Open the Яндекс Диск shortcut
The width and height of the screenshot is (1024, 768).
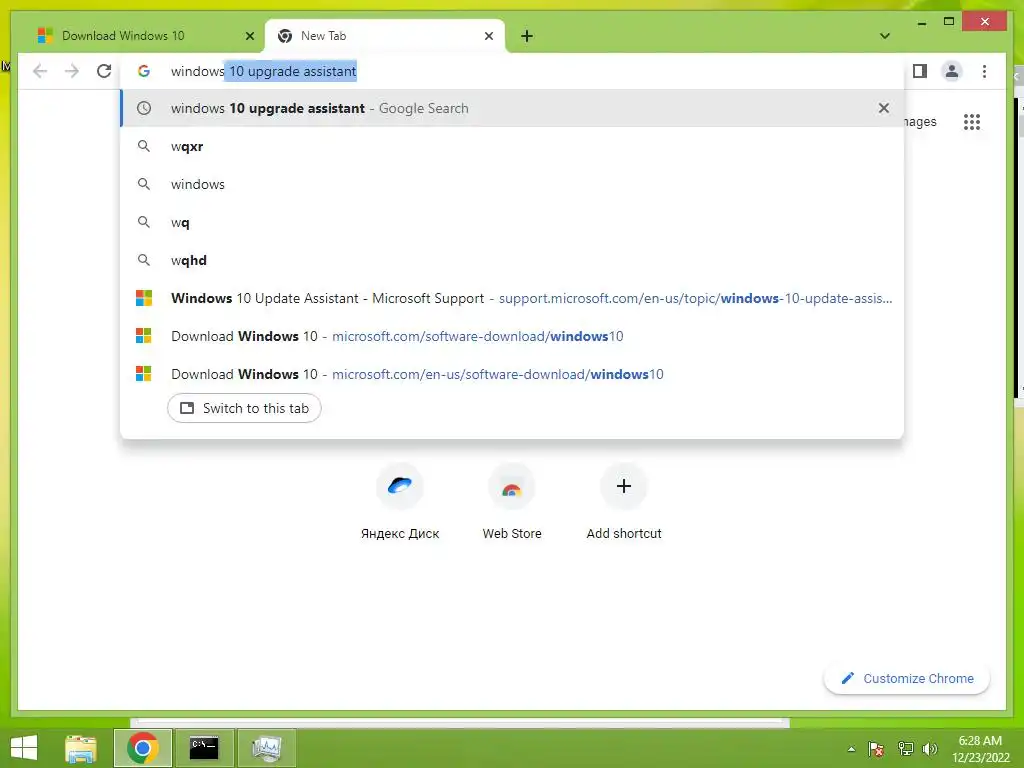click(x=400, y=502)
